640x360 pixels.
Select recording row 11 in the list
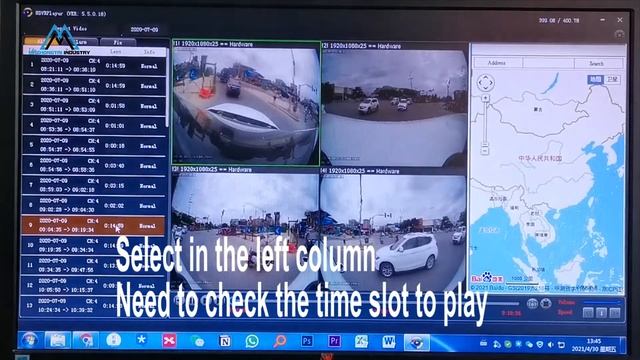(x=93, y=265)
